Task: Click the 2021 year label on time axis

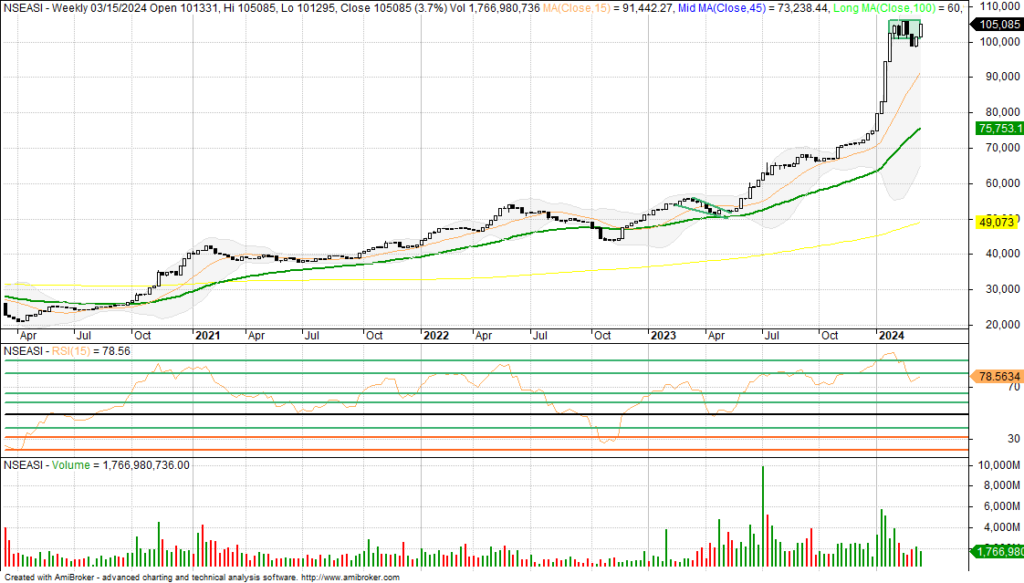Action: [207, 336]
